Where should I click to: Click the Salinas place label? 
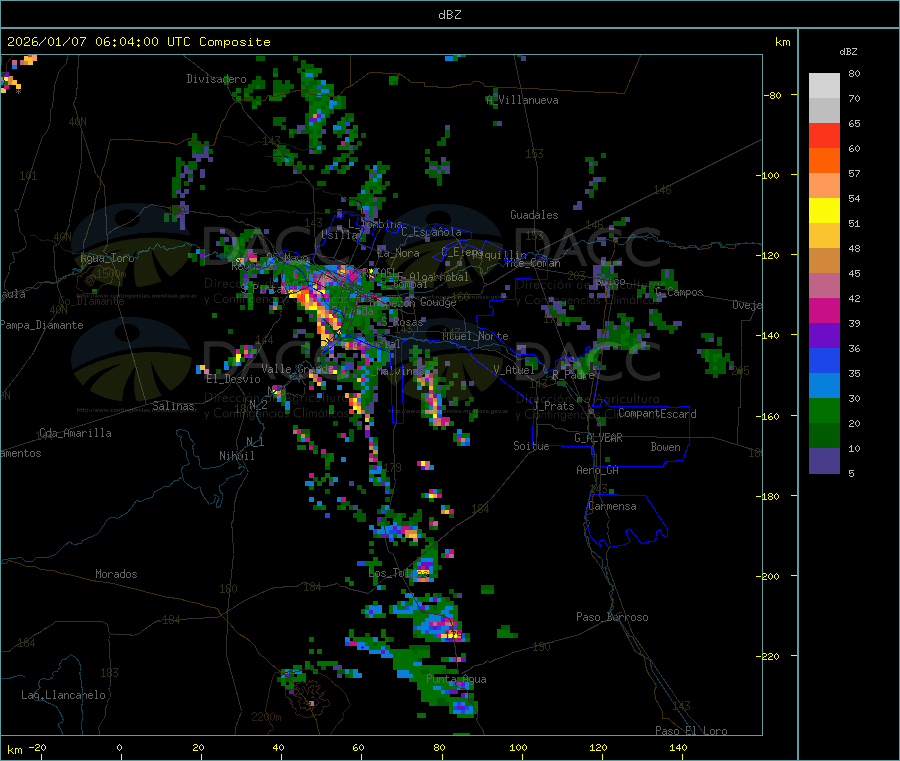pos(173,406)
